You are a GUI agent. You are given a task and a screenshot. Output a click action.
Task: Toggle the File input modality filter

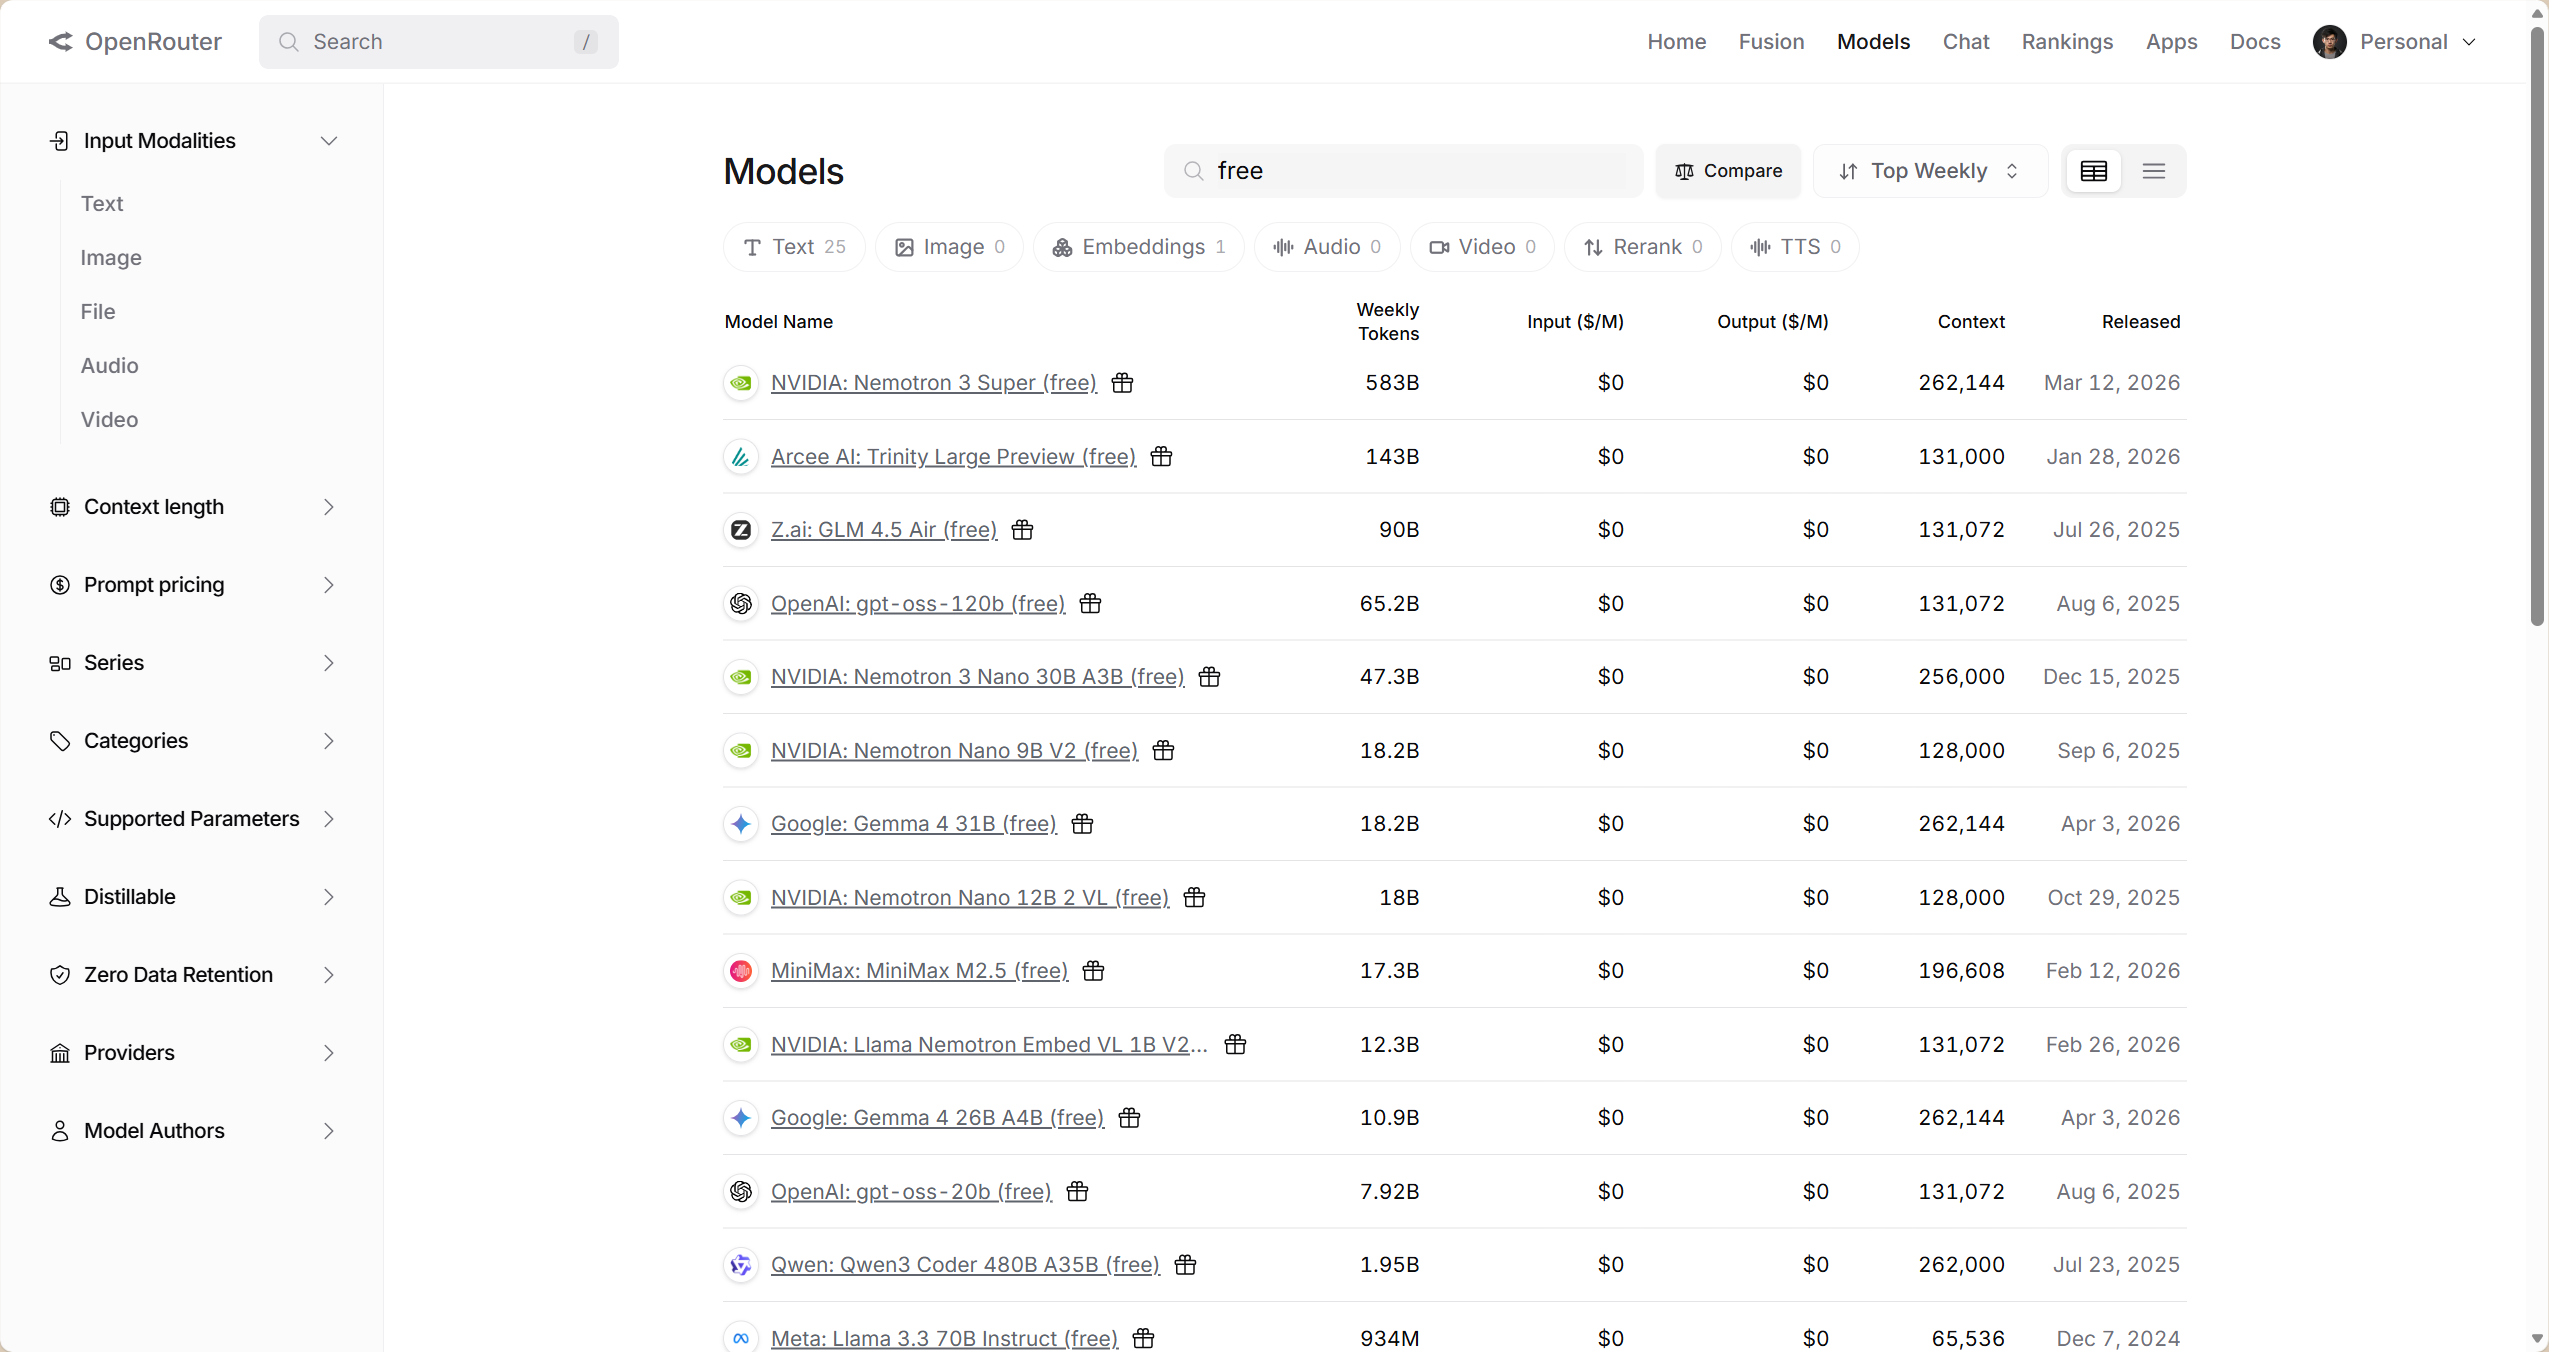click(98, 312)
